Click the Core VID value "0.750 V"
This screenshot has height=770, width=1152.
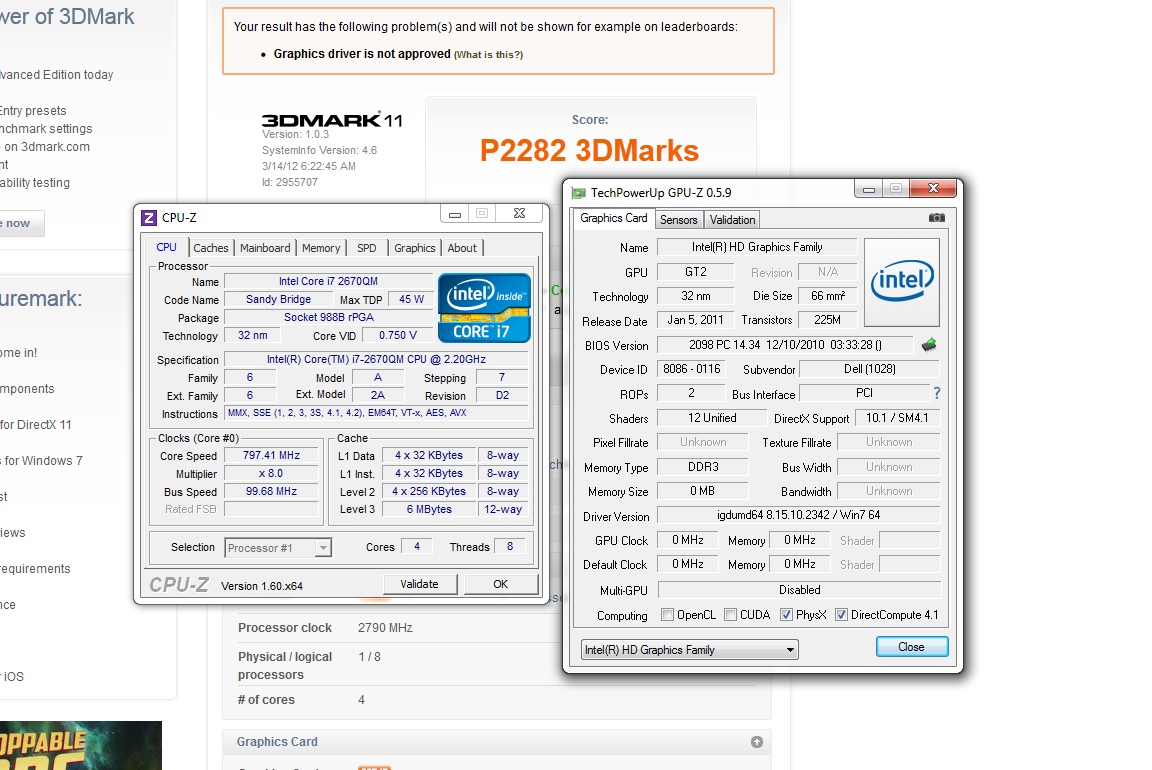coord(398,335)
